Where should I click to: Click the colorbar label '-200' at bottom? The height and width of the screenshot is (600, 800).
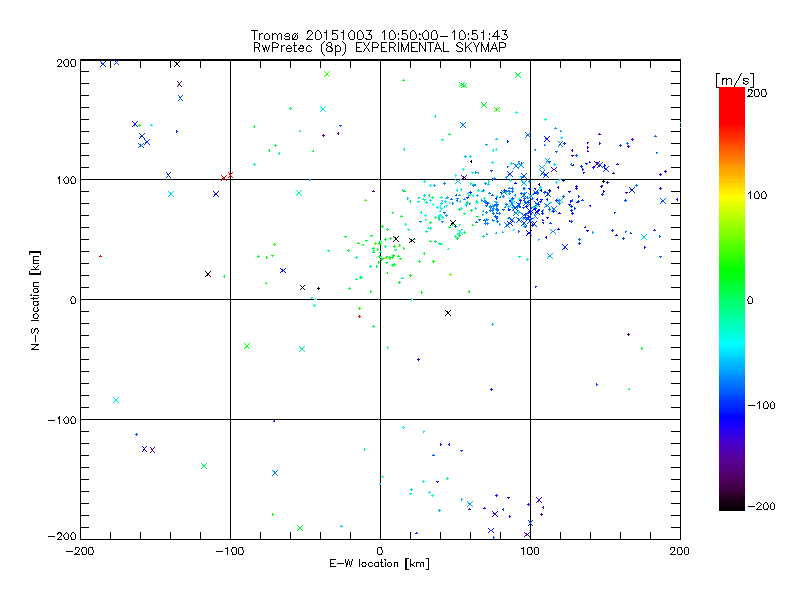[x=761, y=506]
